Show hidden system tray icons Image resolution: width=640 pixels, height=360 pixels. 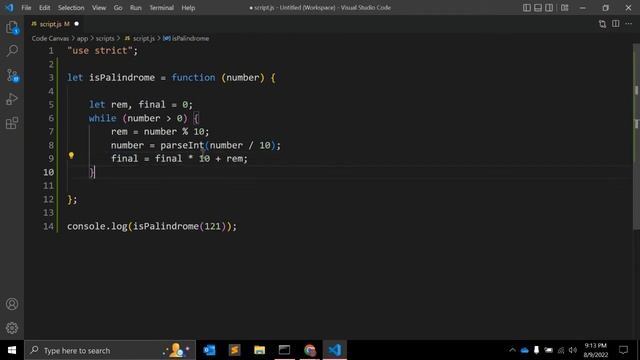[512, 350]
